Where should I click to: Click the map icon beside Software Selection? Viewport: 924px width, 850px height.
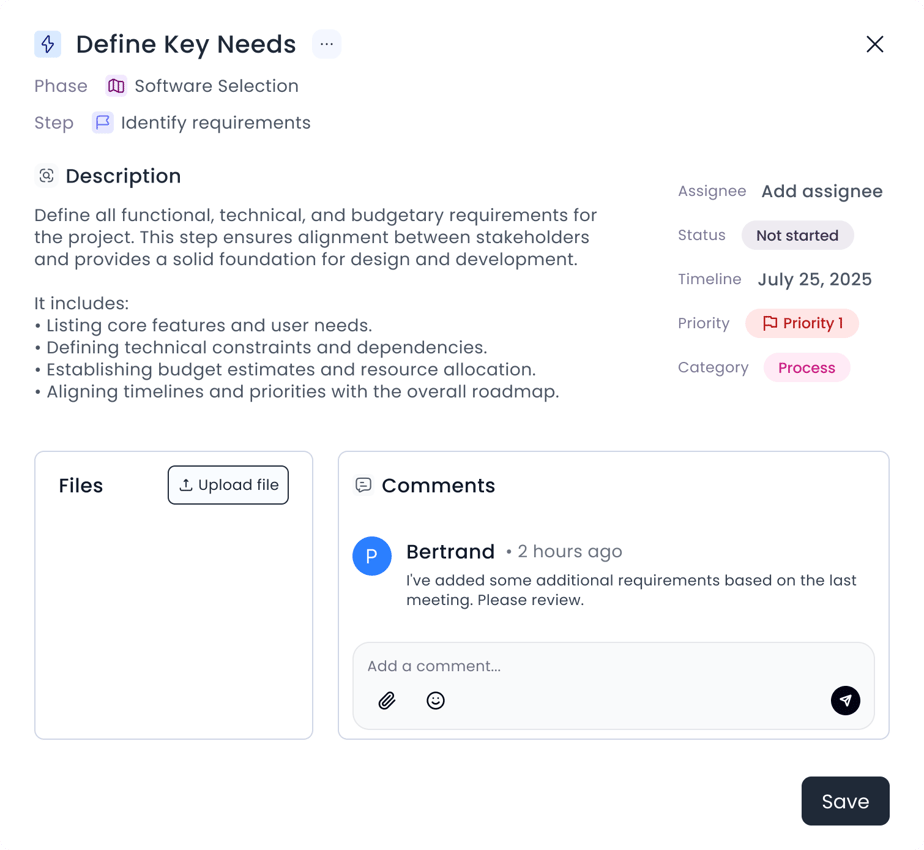pos(116,86)
